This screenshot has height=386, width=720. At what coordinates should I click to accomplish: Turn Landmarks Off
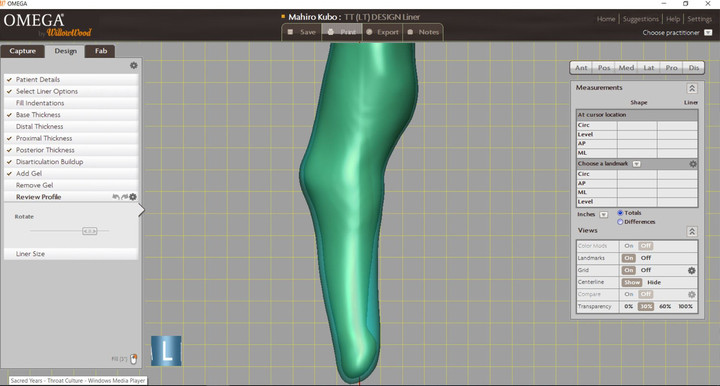pos(646,258)
